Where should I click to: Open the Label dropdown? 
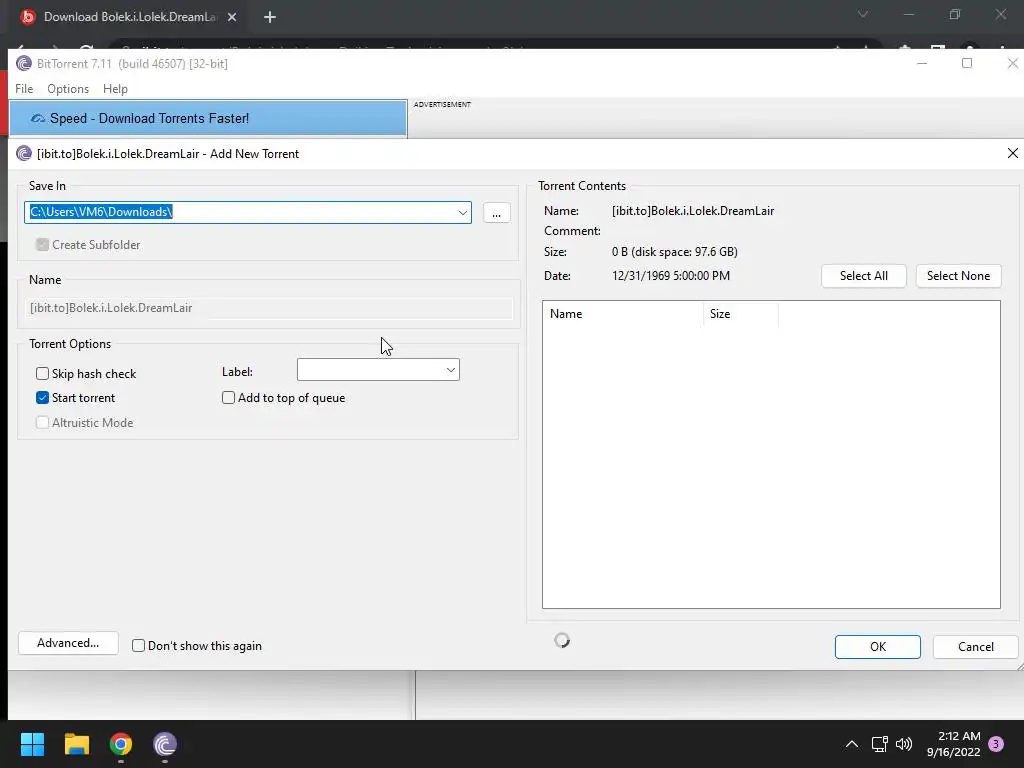tap(378, 370)
